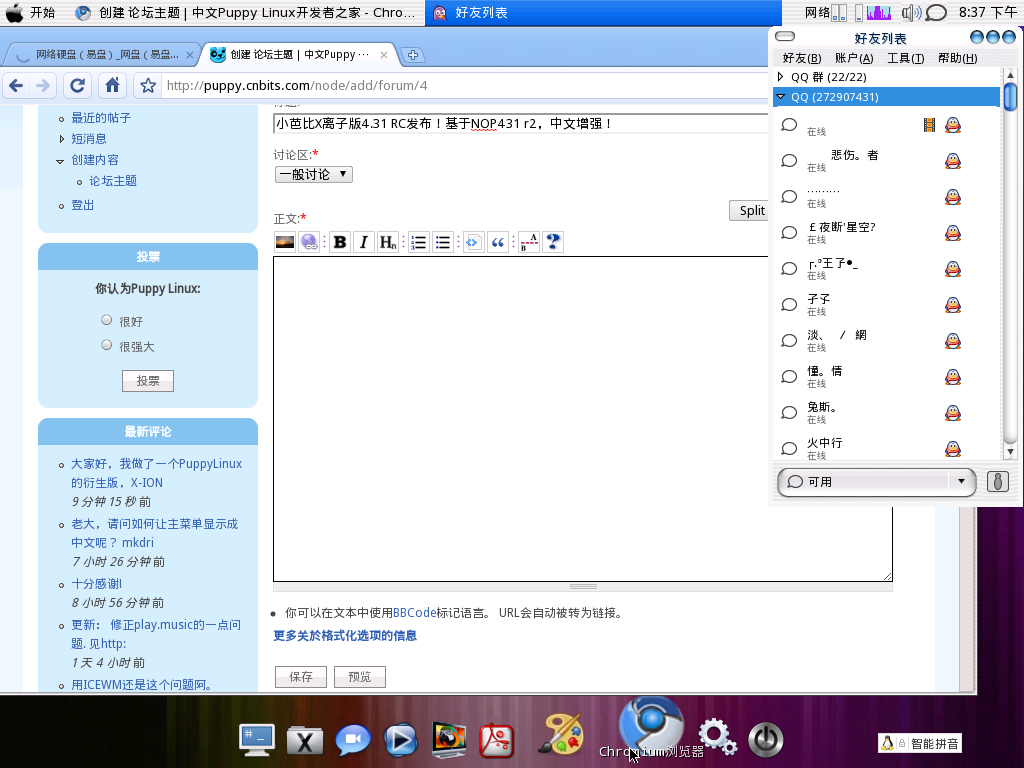Switch to the 好友列表 taskbar window
The image size is (1024, 768).
pyautogui.click(x=603, y=12)
